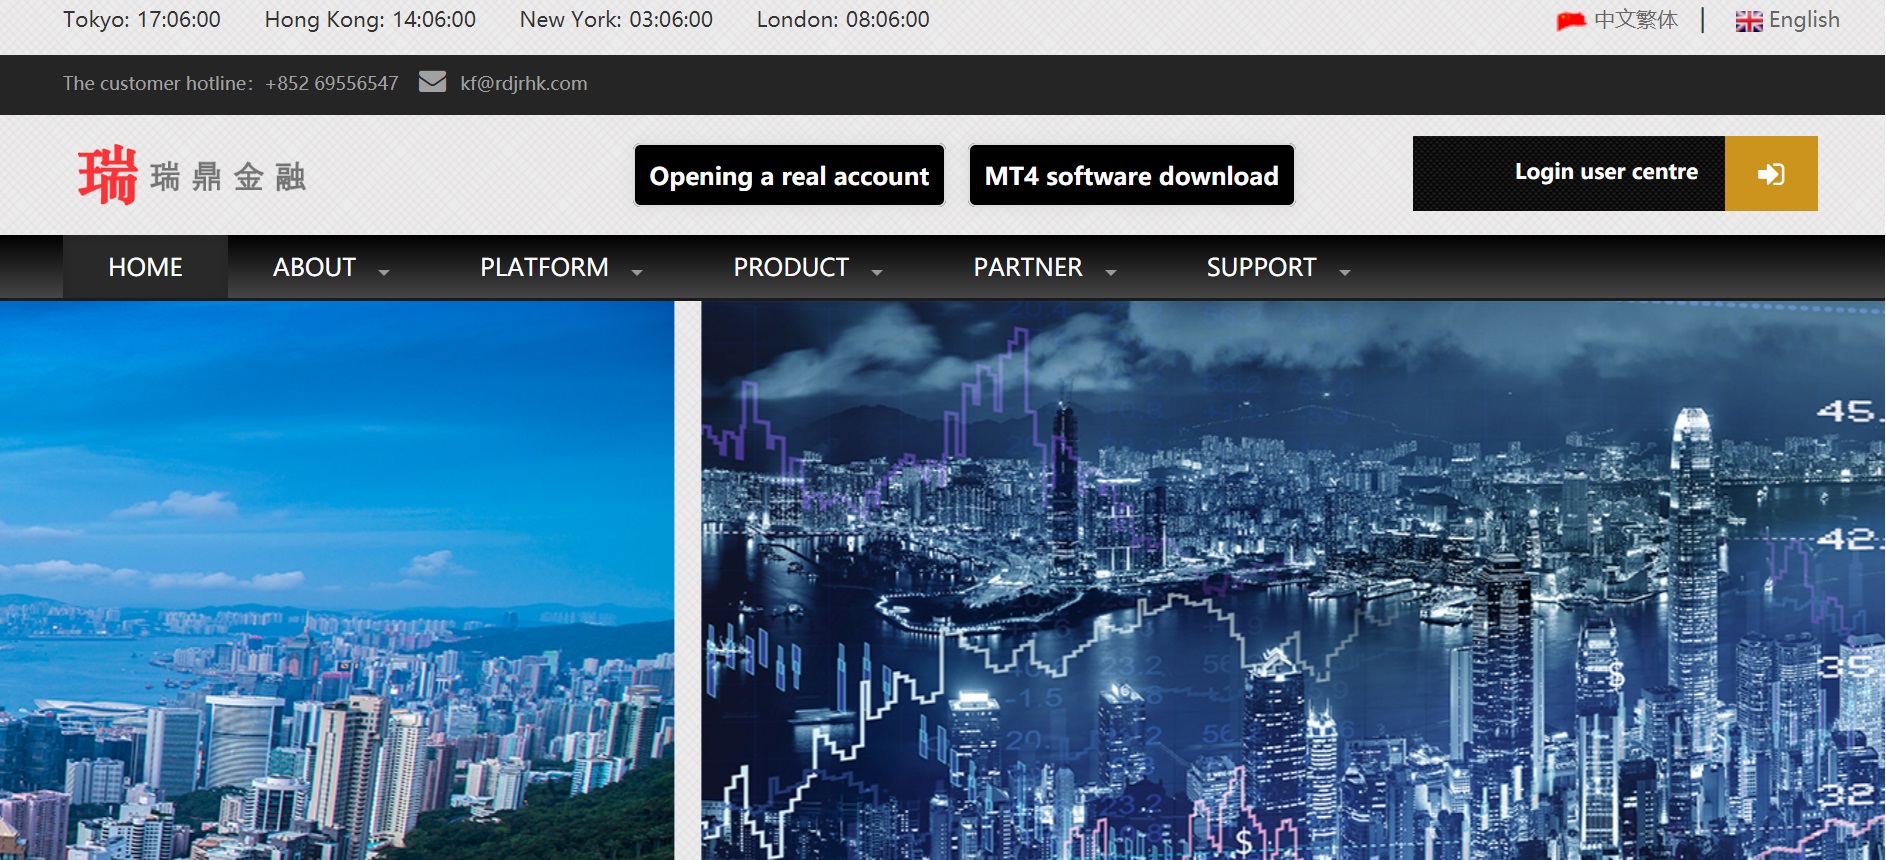Click the UK flag icon
The width and height of the screenshot is (1886, 860).
point(1749,21)
